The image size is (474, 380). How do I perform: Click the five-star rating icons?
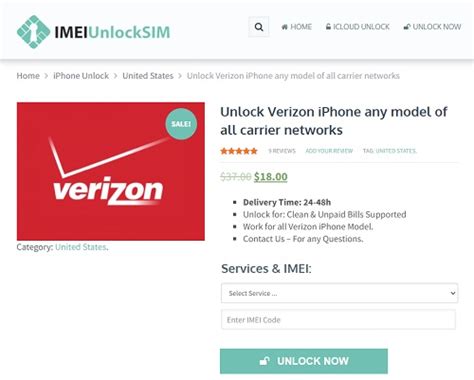tap(239, 151)
